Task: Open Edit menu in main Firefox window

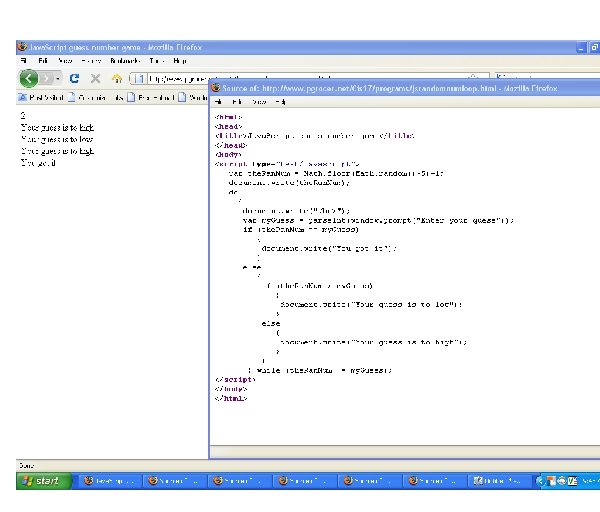Action: pos(42,60)
